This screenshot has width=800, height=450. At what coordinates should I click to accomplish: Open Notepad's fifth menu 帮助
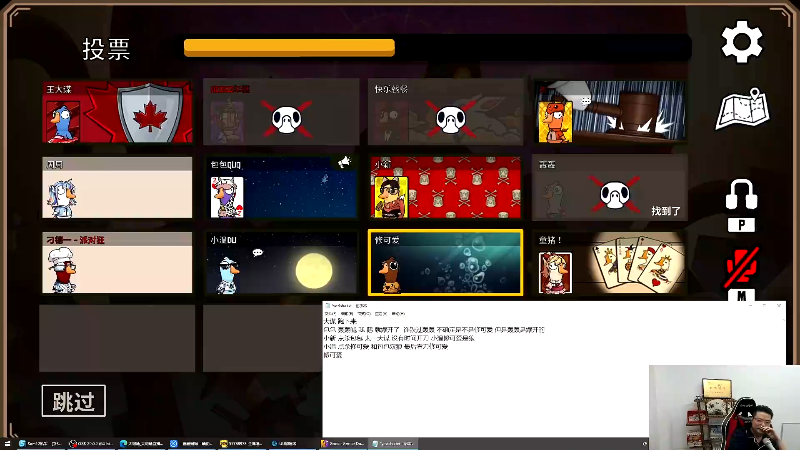point(398,314)
